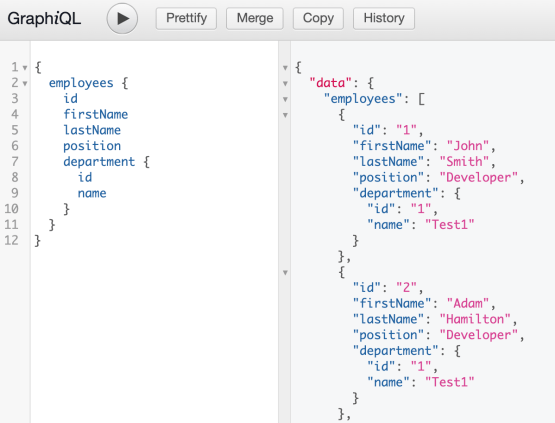Click Adam's "Developer" position value

click(x=479, y=335)
